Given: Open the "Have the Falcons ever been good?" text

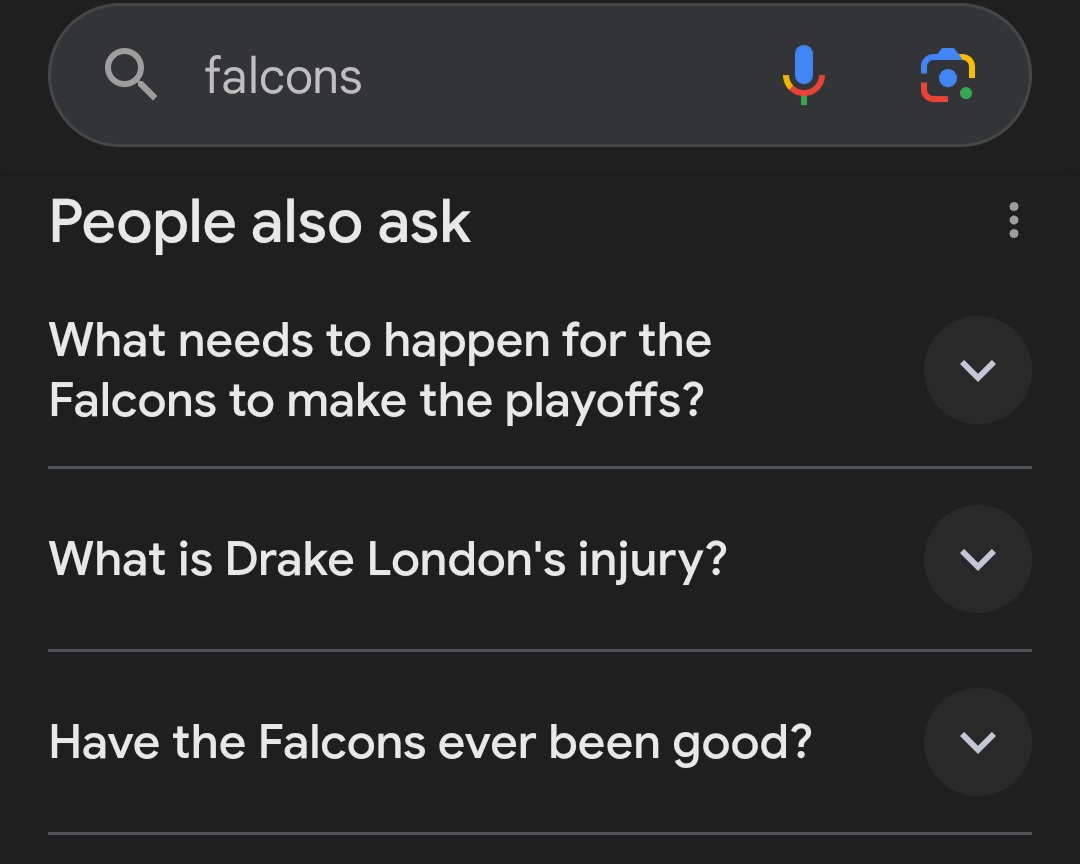Looking at the screenshot, I should click(430, 743).
